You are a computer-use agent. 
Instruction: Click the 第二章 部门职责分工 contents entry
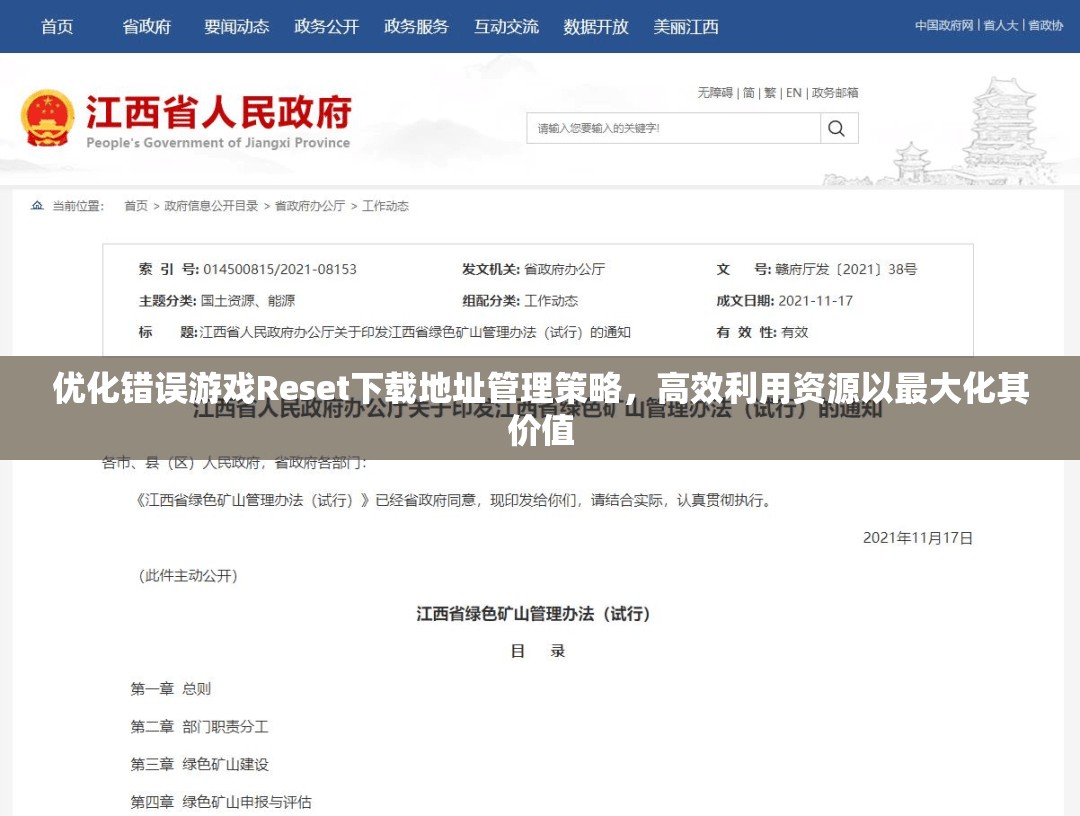199,726
